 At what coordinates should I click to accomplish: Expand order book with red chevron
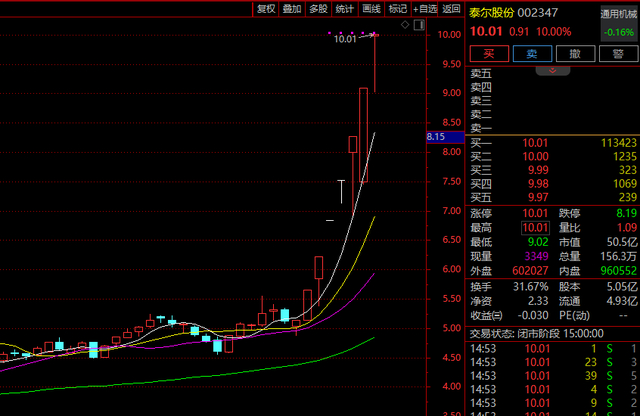553,71
